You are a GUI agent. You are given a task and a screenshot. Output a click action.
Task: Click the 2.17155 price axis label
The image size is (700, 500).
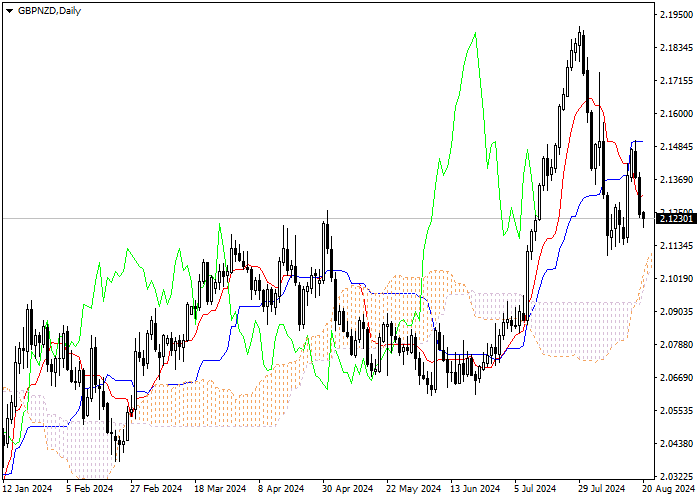coord(676,81)
